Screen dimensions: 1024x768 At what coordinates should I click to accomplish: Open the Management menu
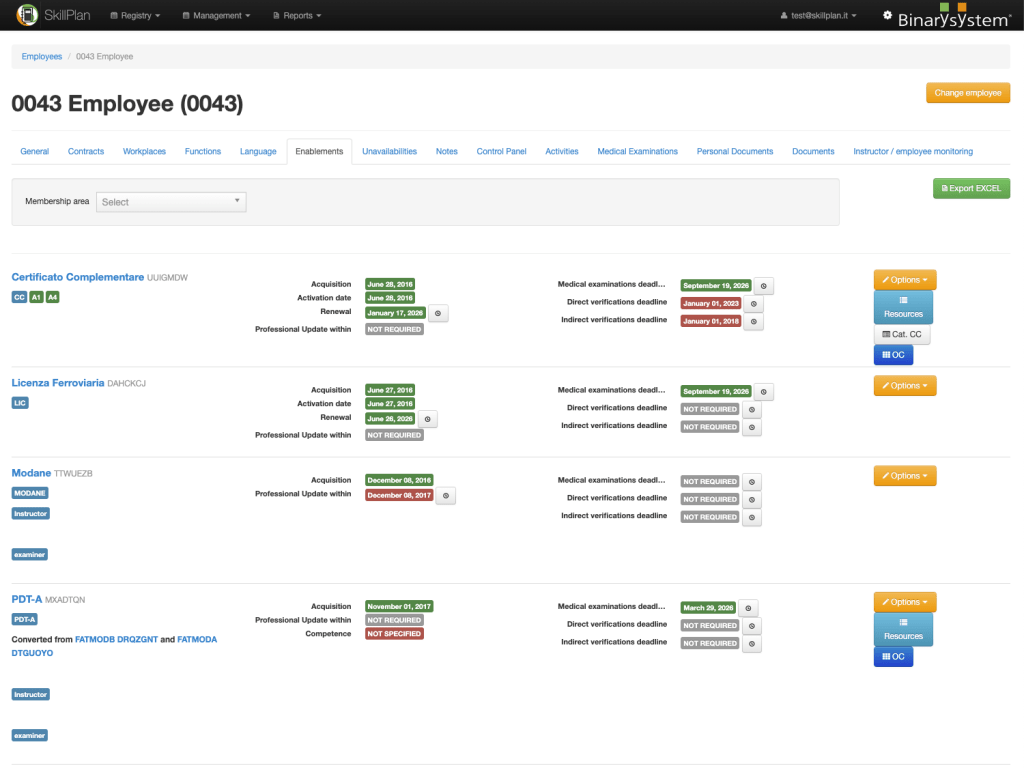[216, 15]
